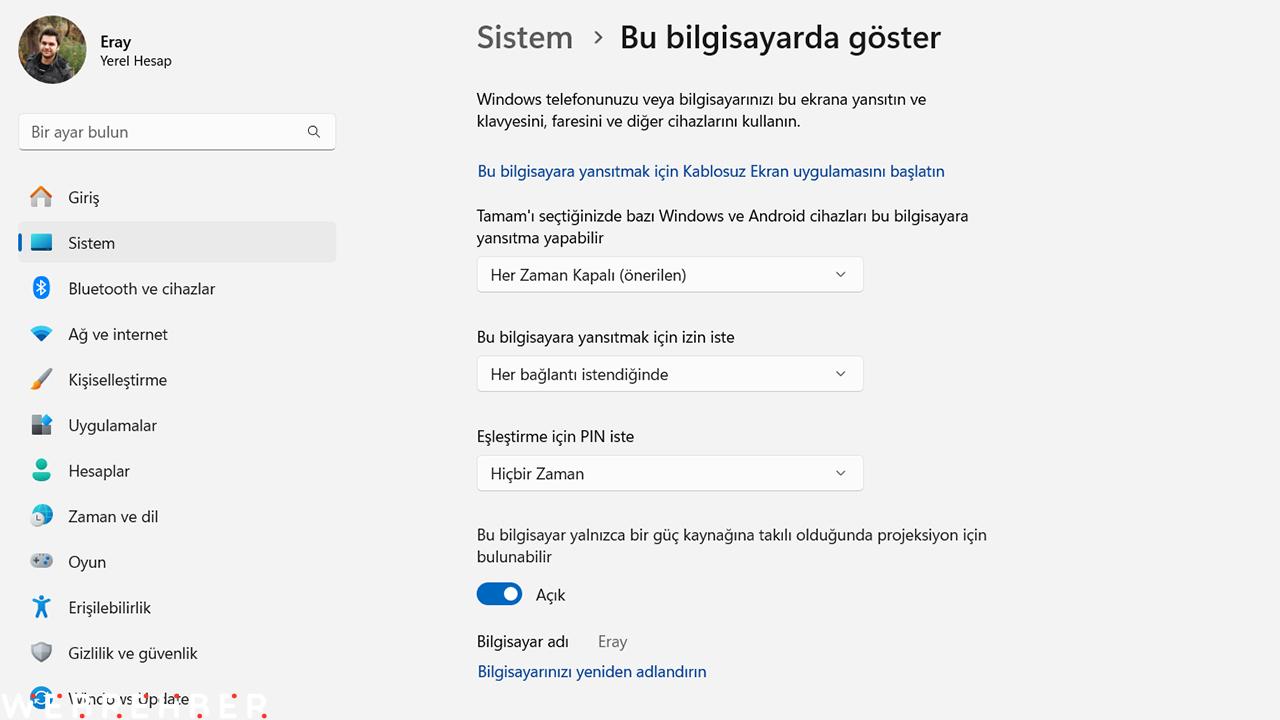Click the Sistem monitor icon
The width and height of the screenshot is (1280, 720).
pyautogui.click(x=41, y=243)
